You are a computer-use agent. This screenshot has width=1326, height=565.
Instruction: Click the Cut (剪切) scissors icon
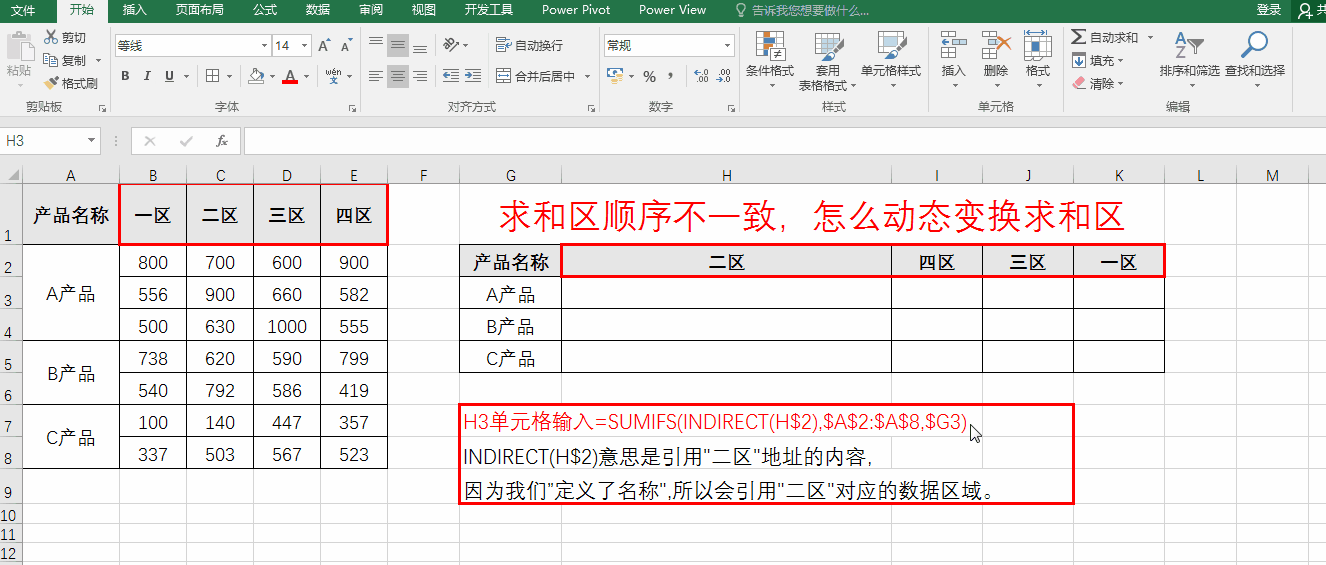[51, 38]
